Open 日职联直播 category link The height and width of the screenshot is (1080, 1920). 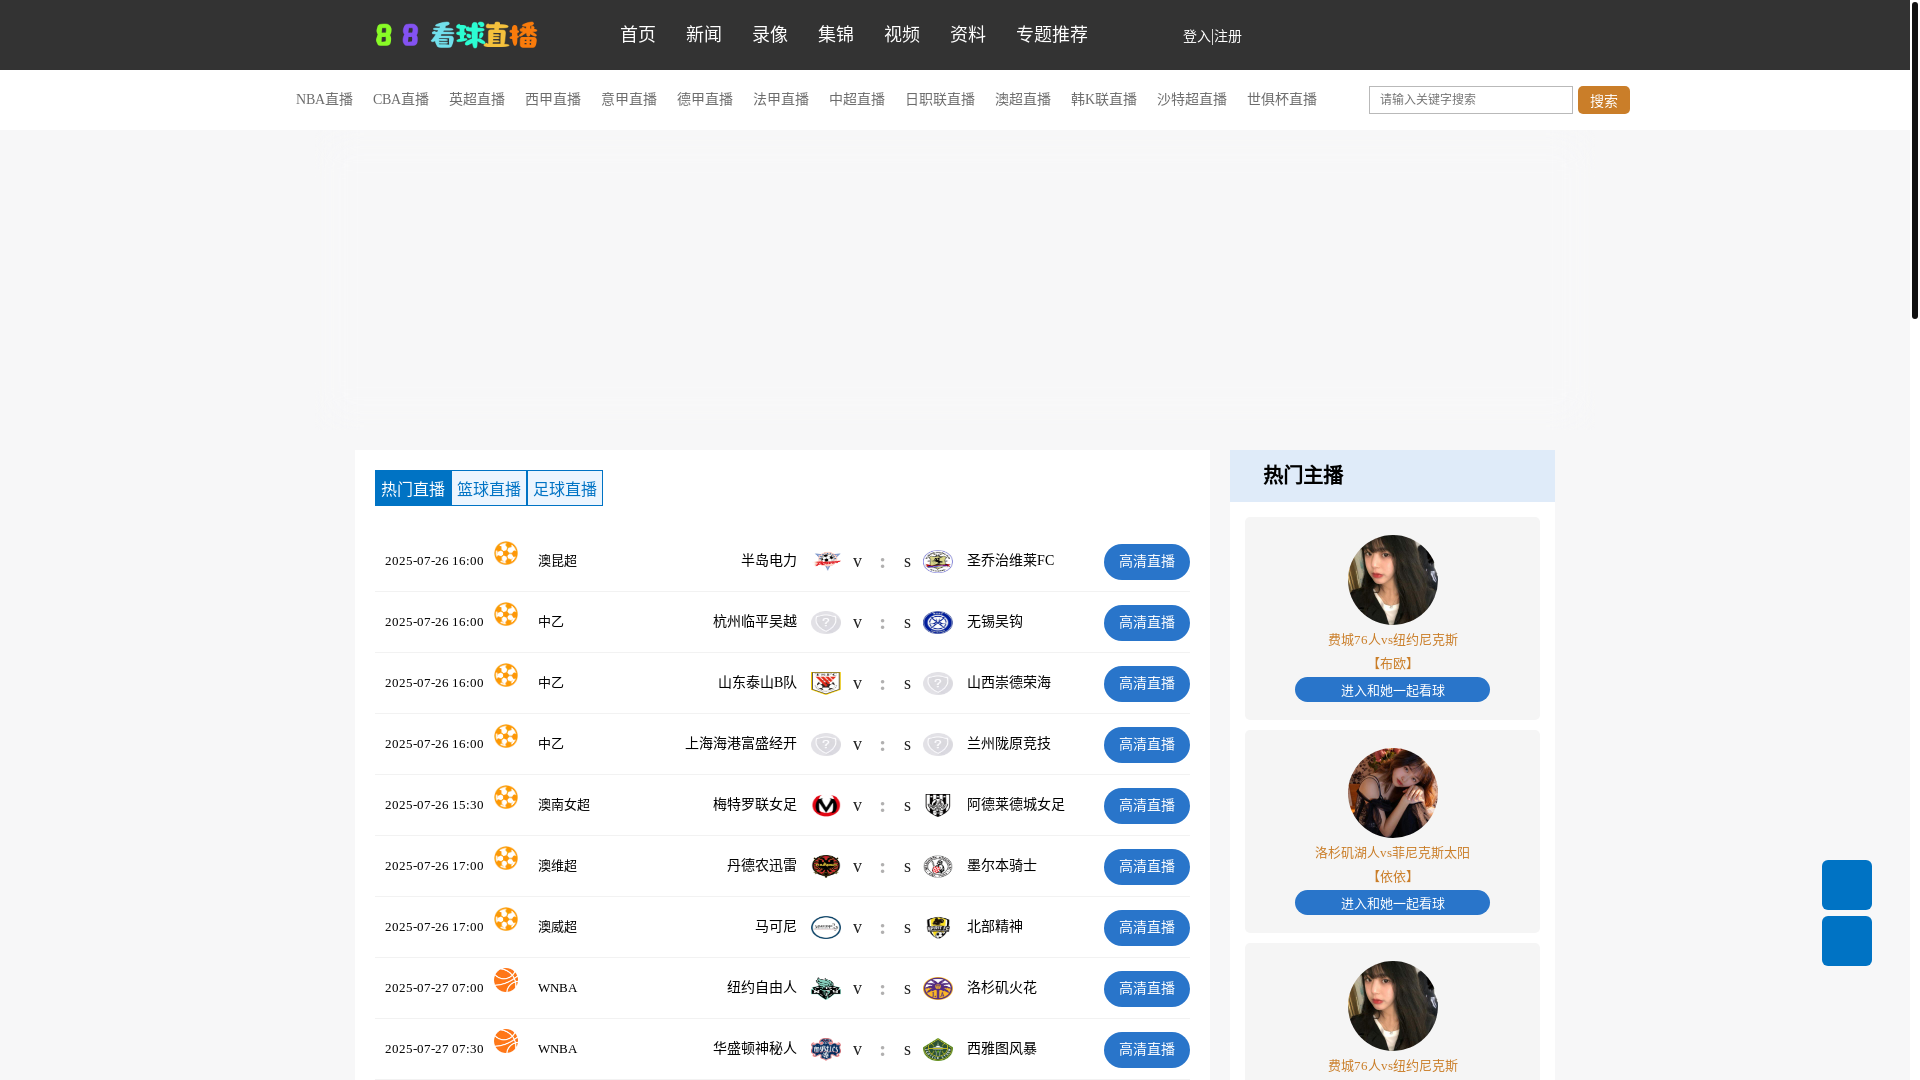point(940,100)
